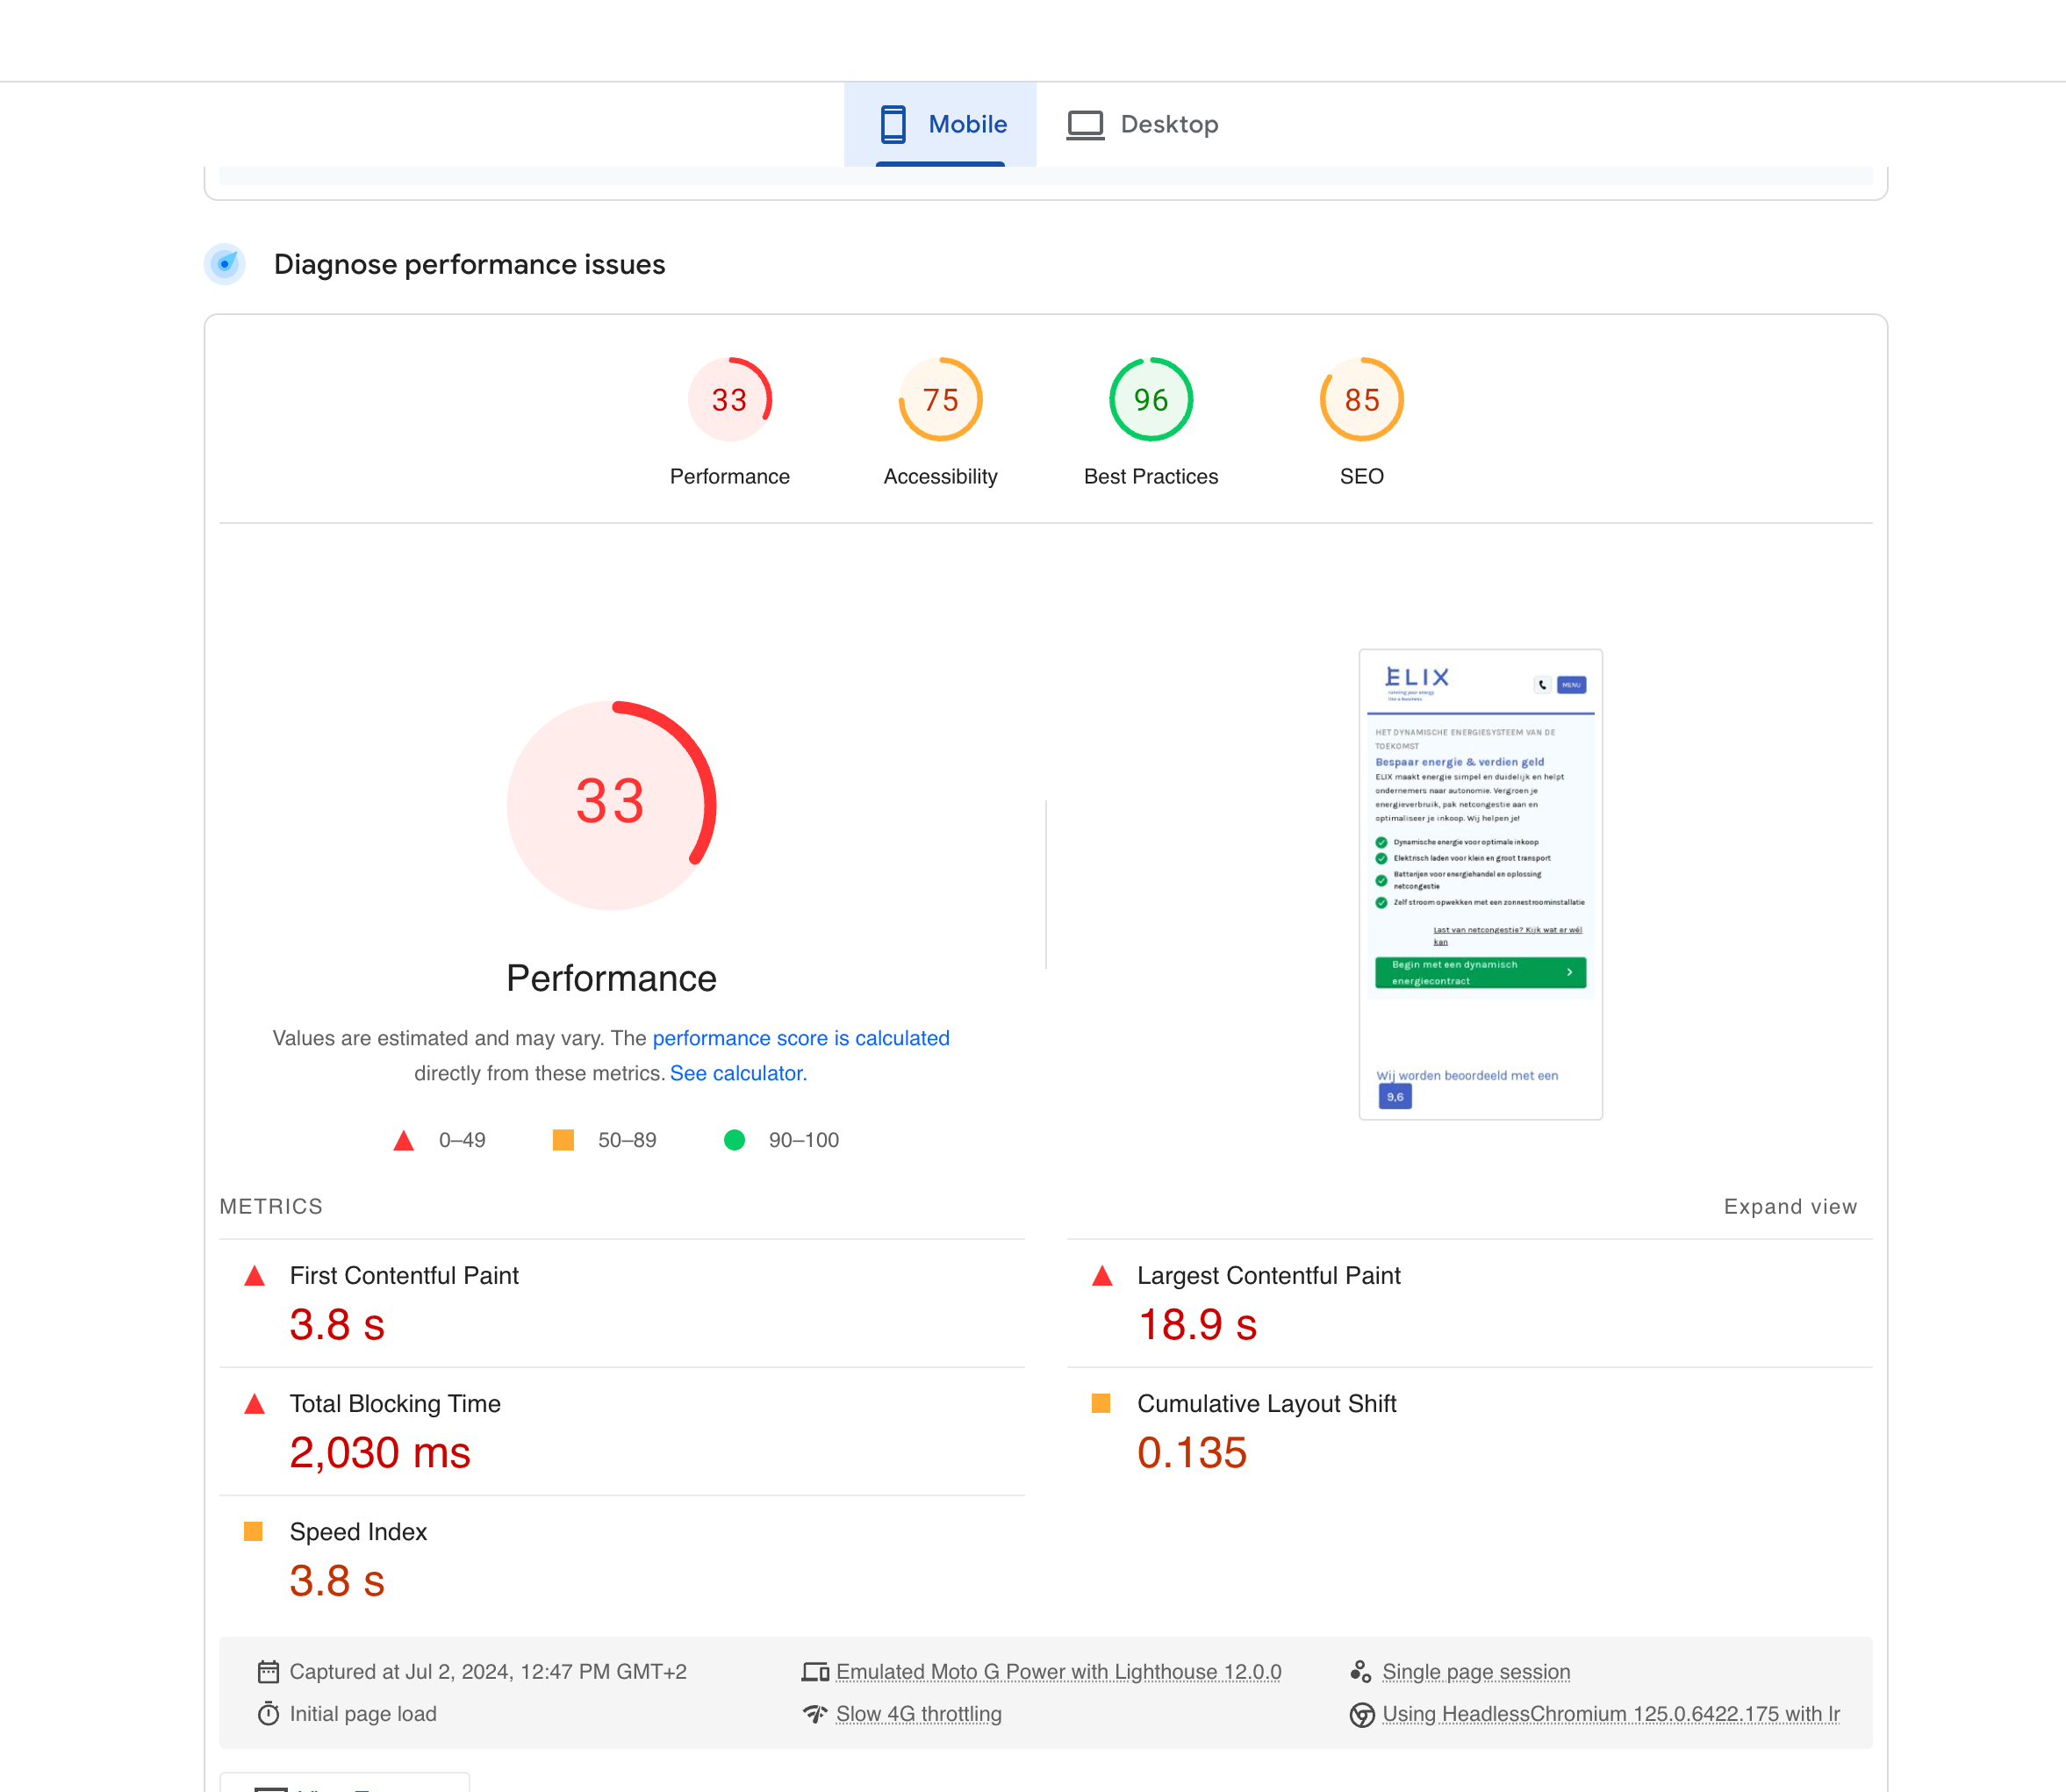Click the devices icon beside Emulated Moto G
Viewport: 2066px width, 1792px height.
click(x=815, y=1671)
